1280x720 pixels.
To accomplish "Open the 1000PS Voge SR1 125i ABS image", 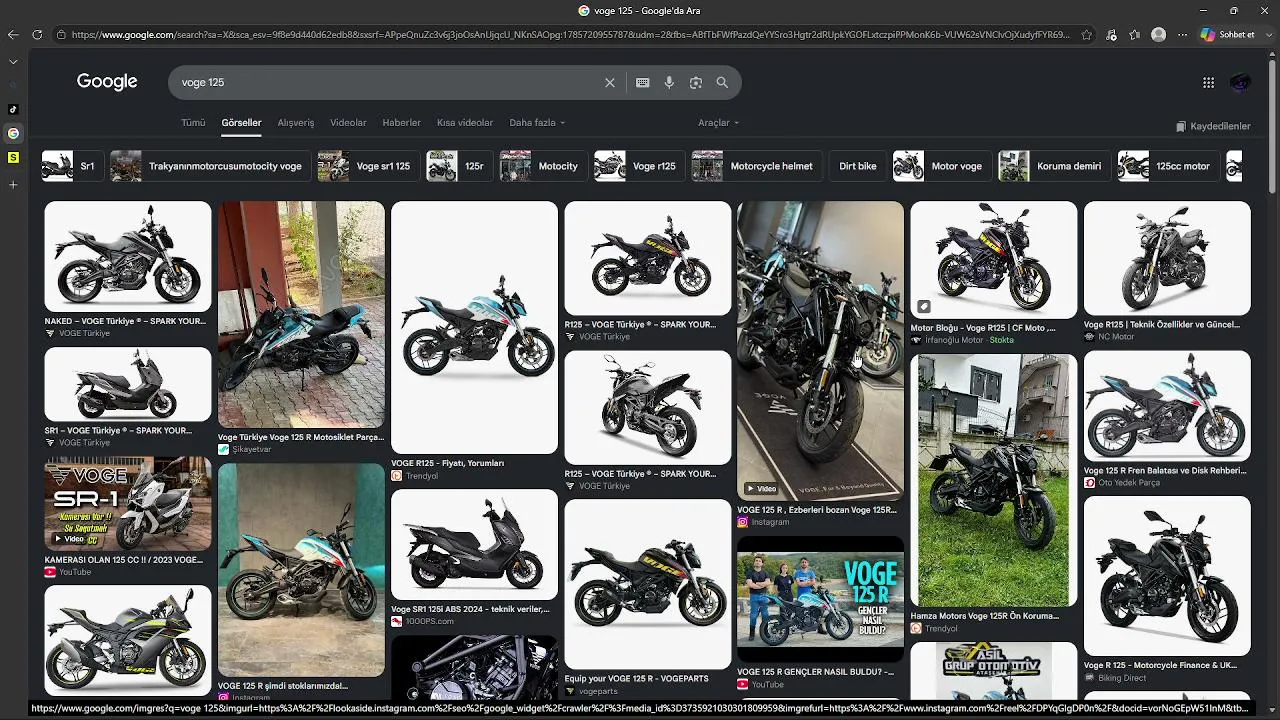I will coord(474,545).
